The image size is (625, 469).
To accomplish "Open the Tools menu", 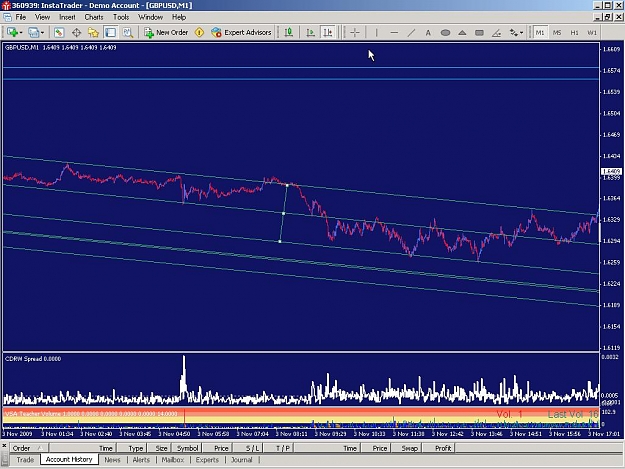I will point(121,17).
